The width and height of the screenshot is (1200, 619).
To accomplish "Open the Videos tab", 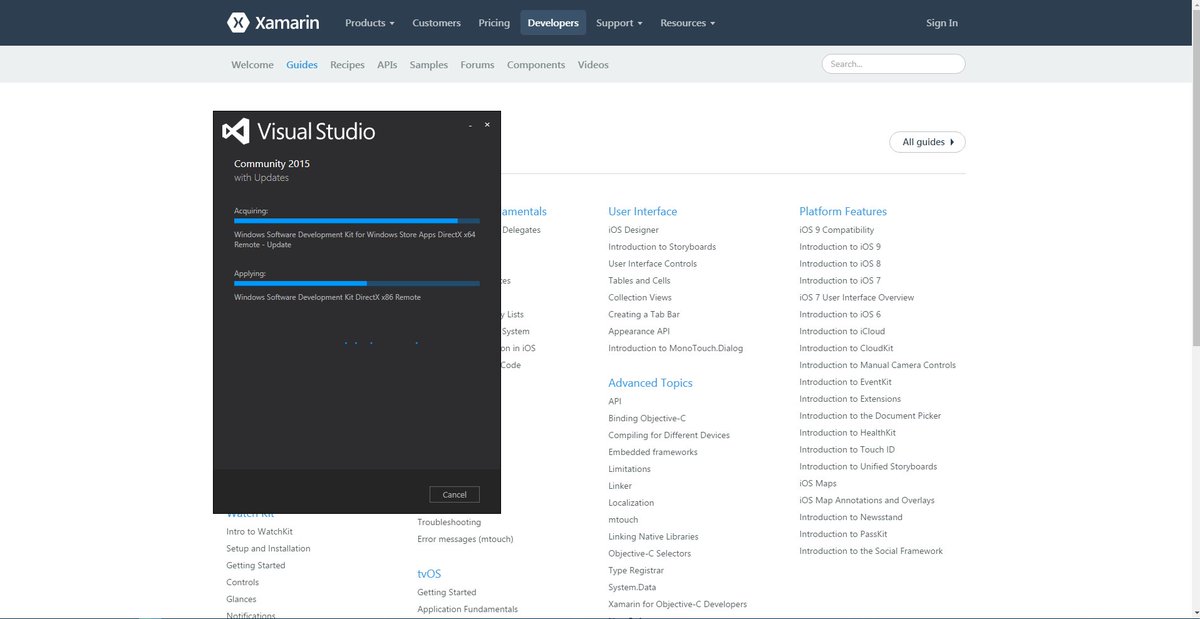I will pyautogui.click(x=593, y=65).
